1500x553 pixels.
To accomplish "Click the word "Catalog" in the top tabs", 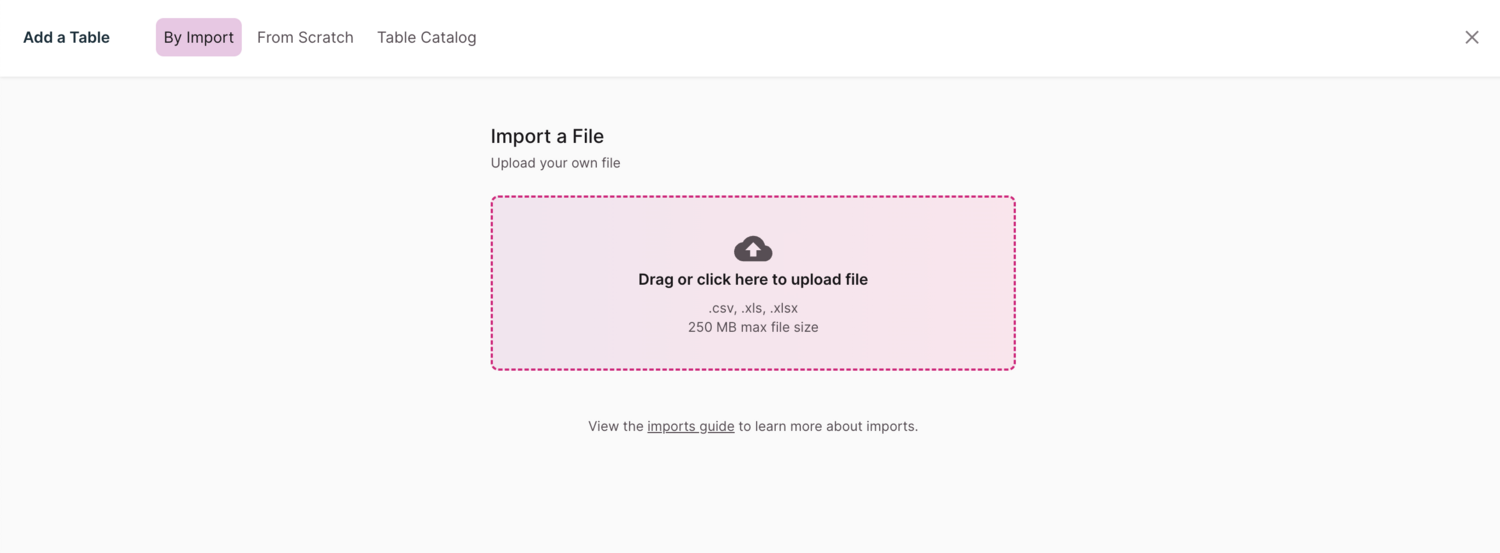I will (x=449, y=37).
